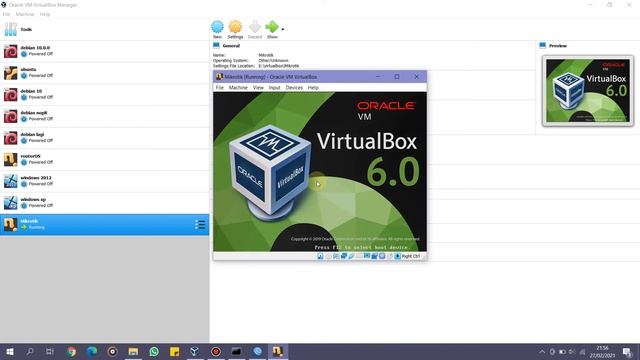640x360 pixels.
Task: Maximize the Mikrotik VM window
Action: [397, 77]
